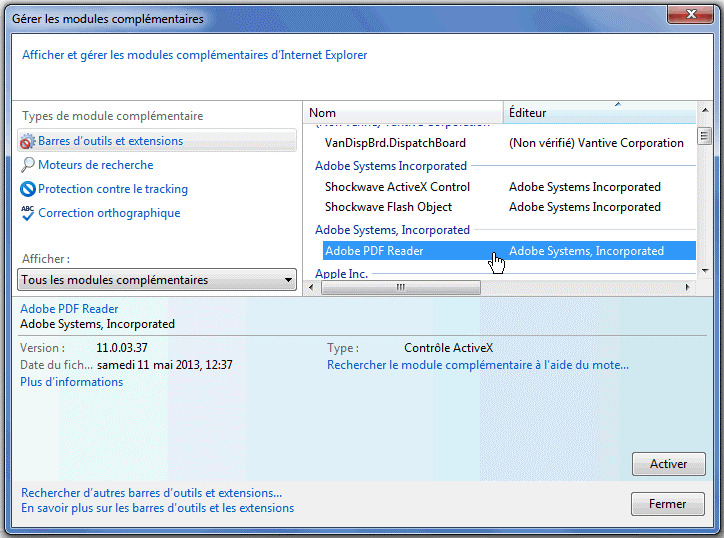This screenshot has width=724, height=538.
Task: Click the Moteurs de recherche magnifier icon
Action: pos(28,165)
